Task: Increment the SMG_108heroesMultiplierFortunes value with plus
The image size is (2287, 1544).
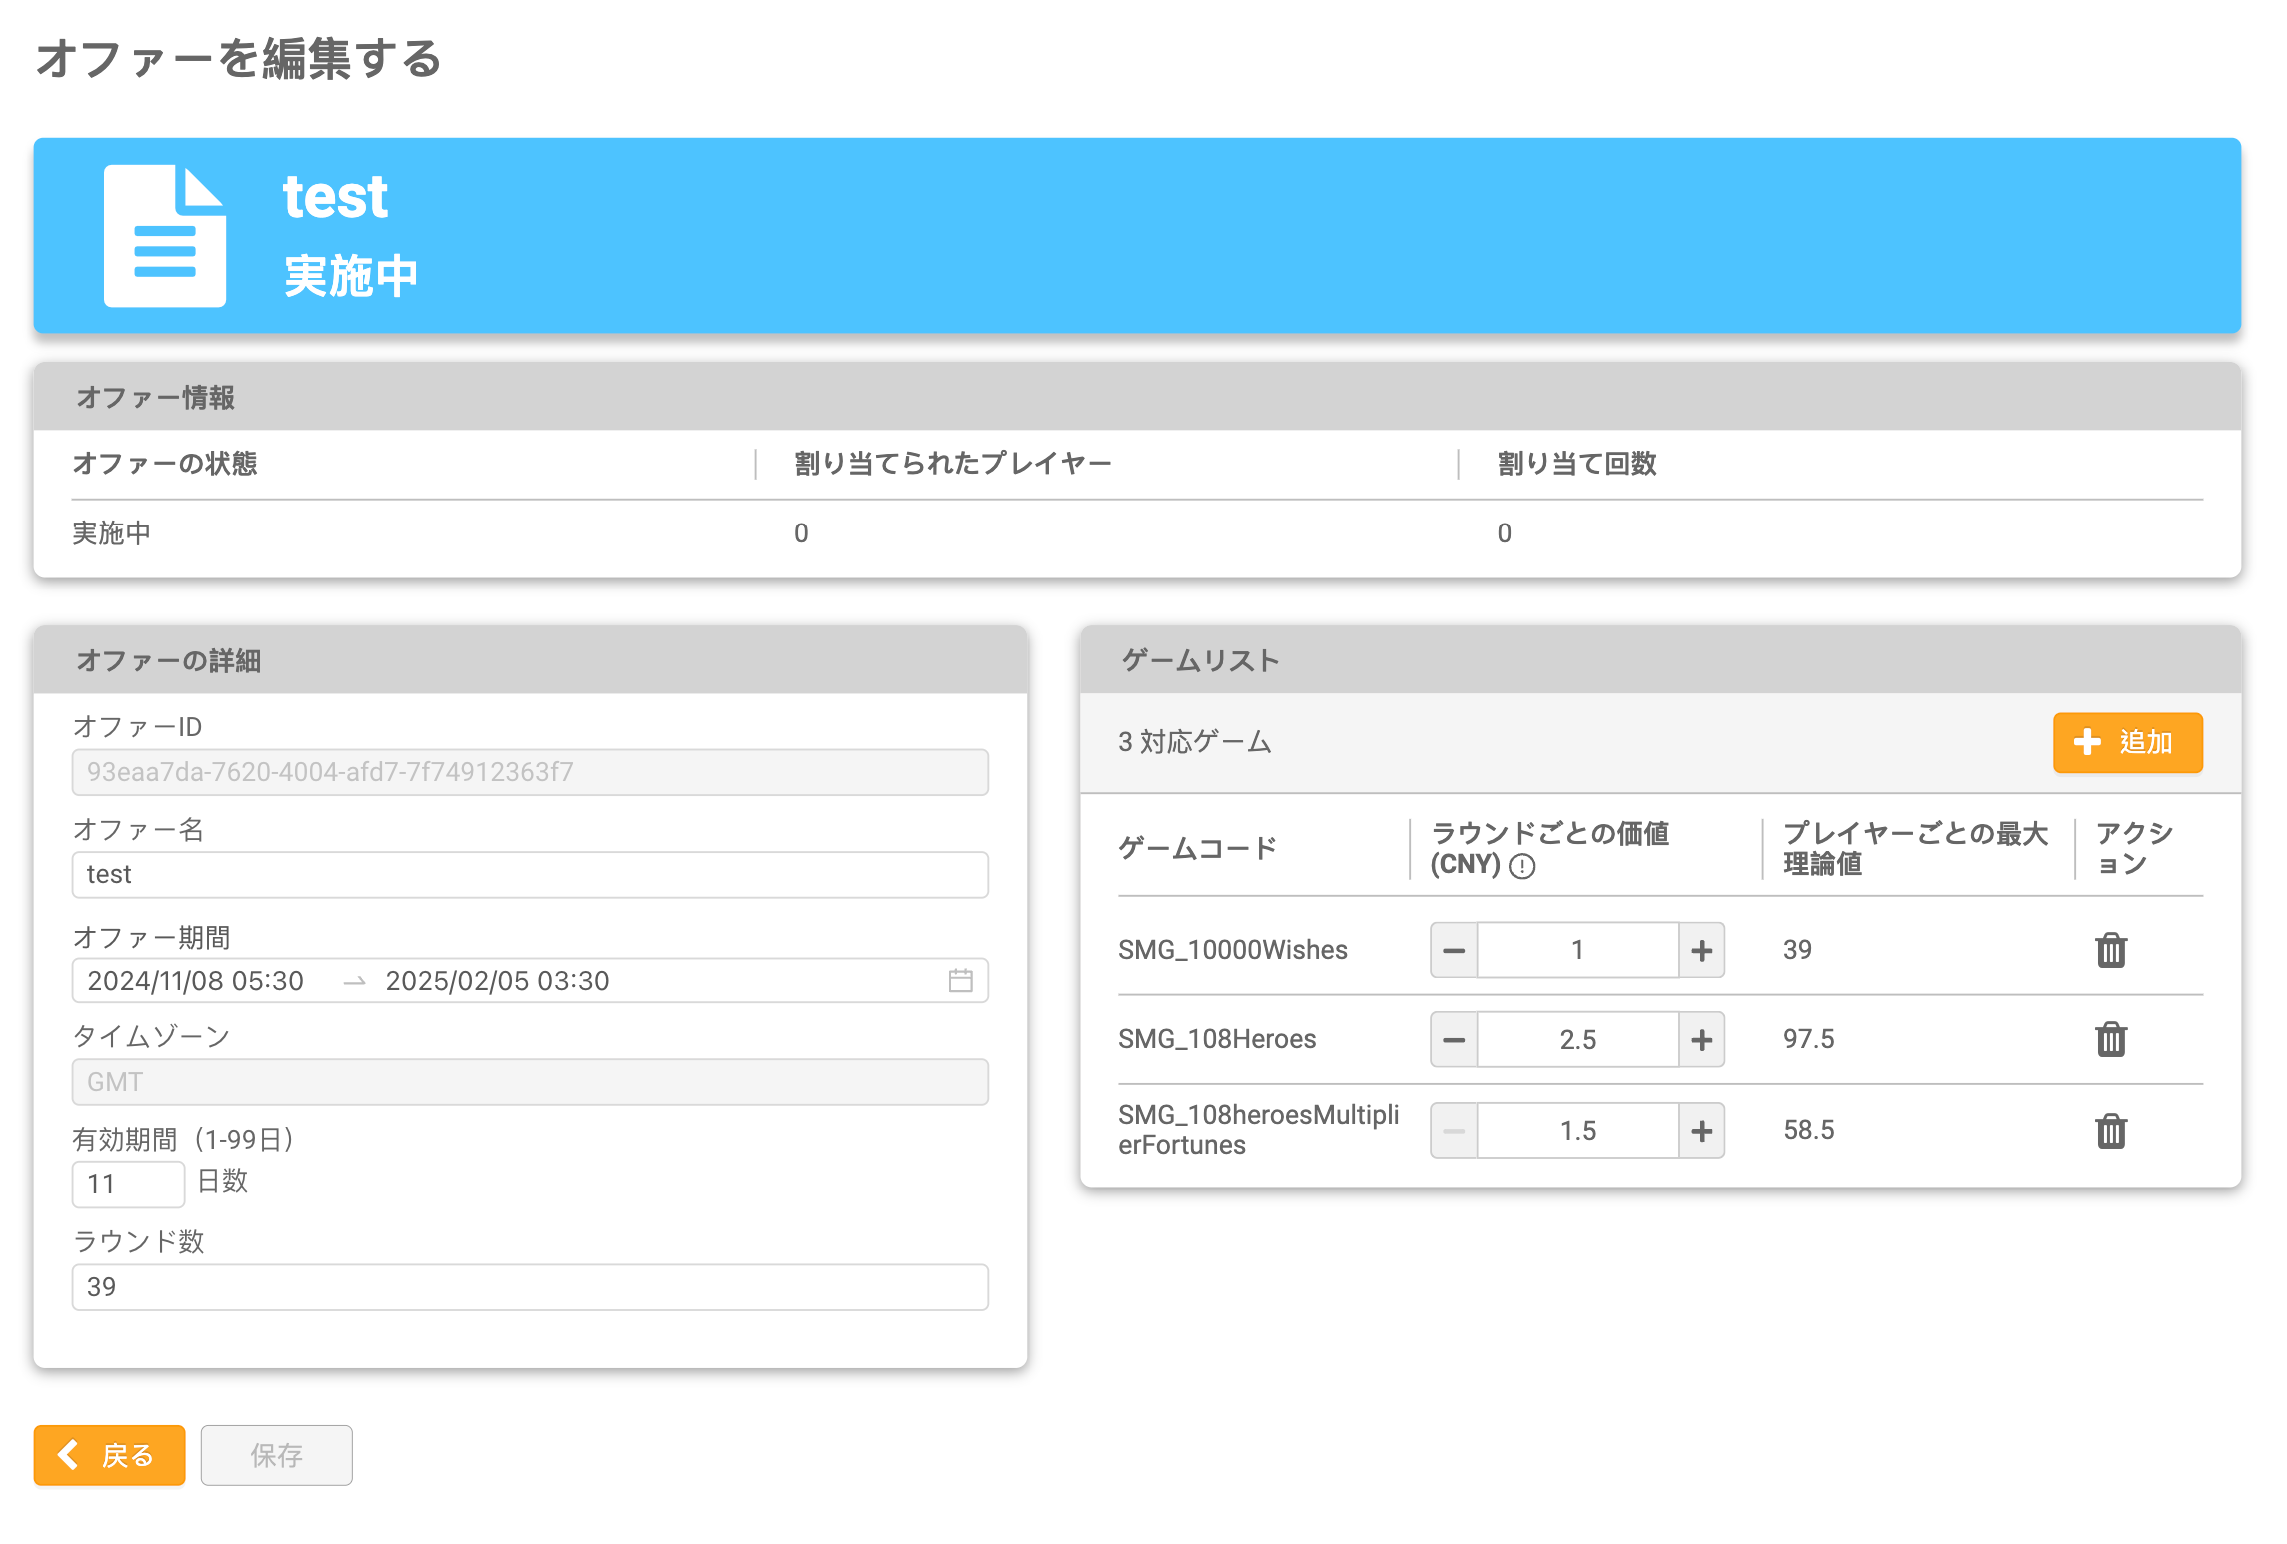Action: click(x=1701, y=1131)
